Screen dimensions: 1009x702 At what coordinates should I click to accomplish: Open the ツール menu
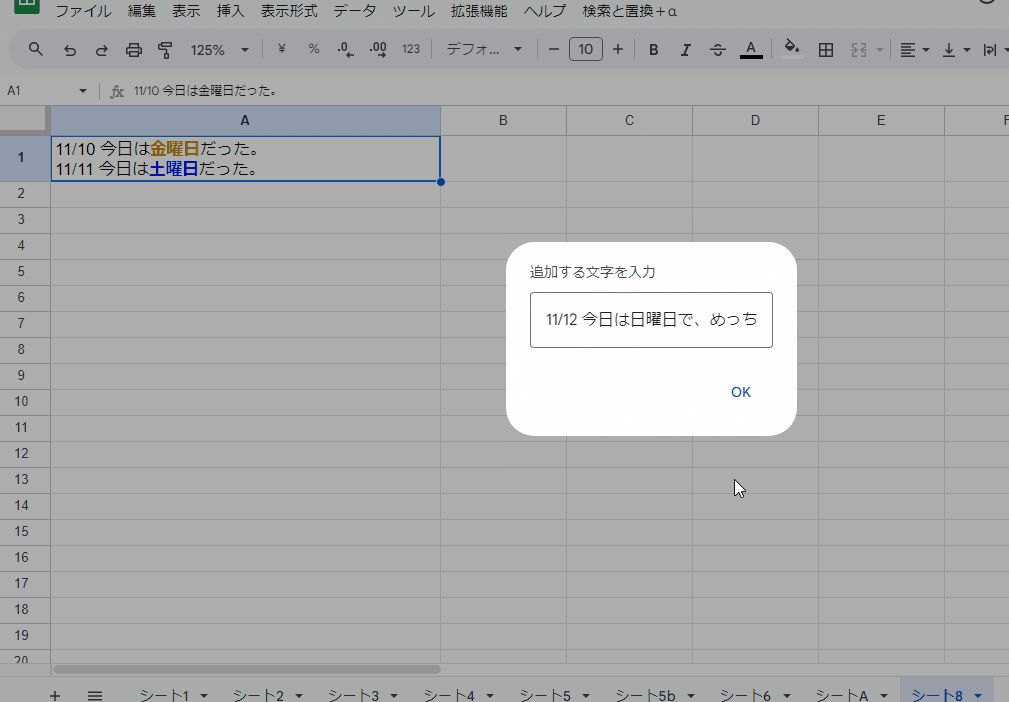[414, 11]
